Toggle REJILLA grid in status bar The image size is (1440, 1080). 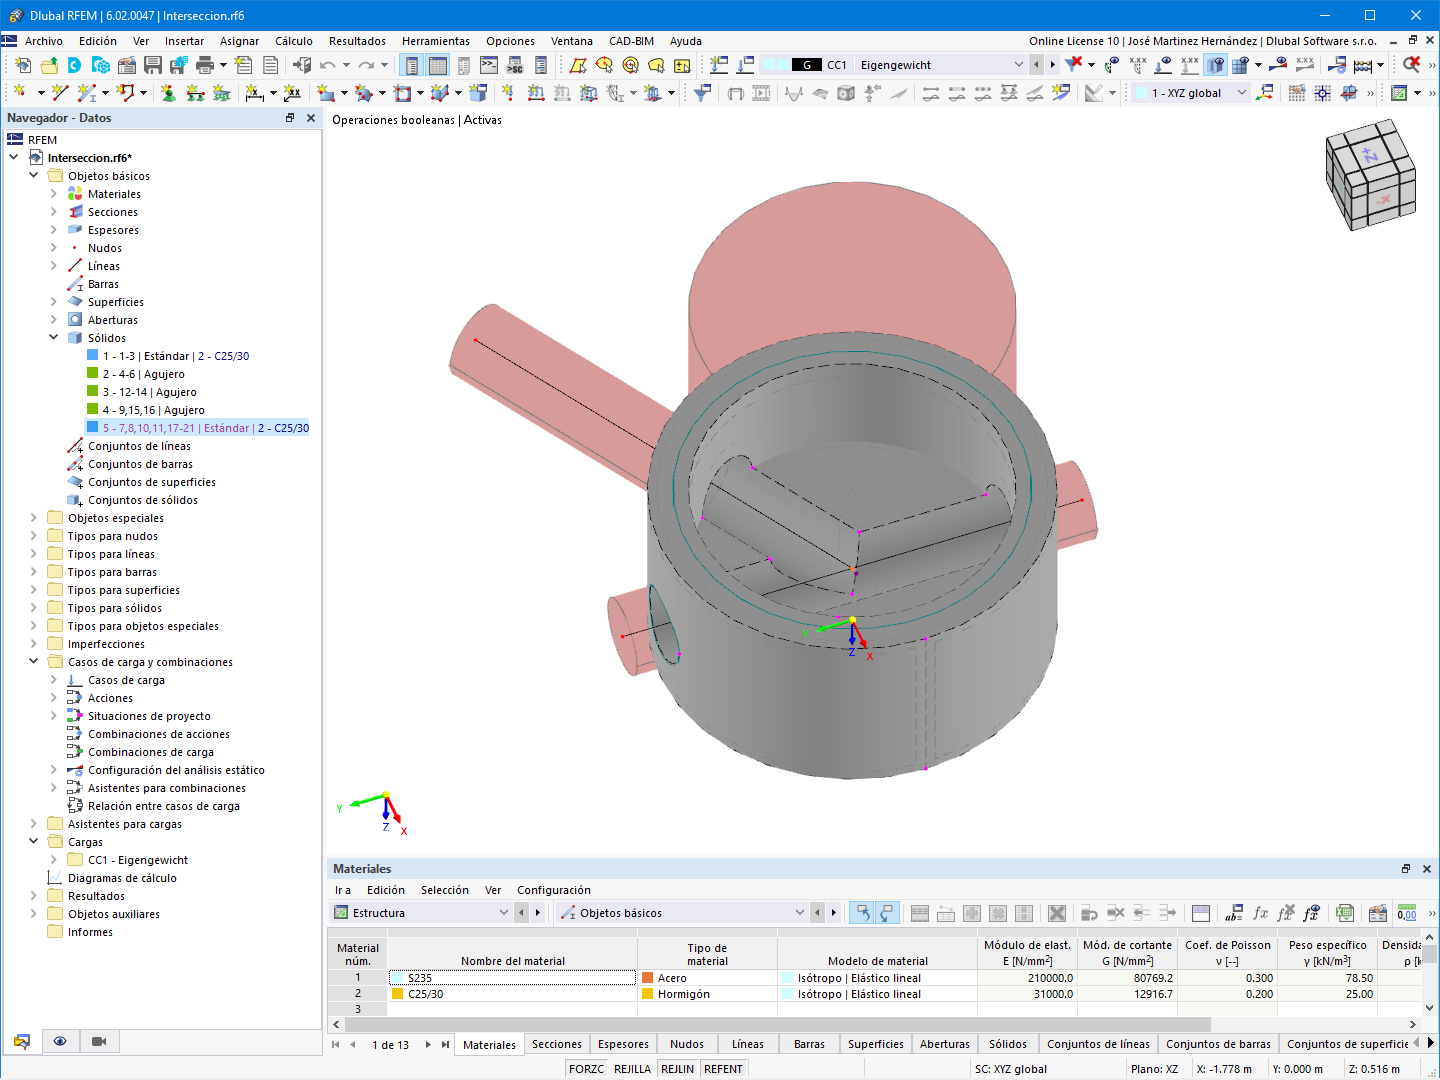632,1069
